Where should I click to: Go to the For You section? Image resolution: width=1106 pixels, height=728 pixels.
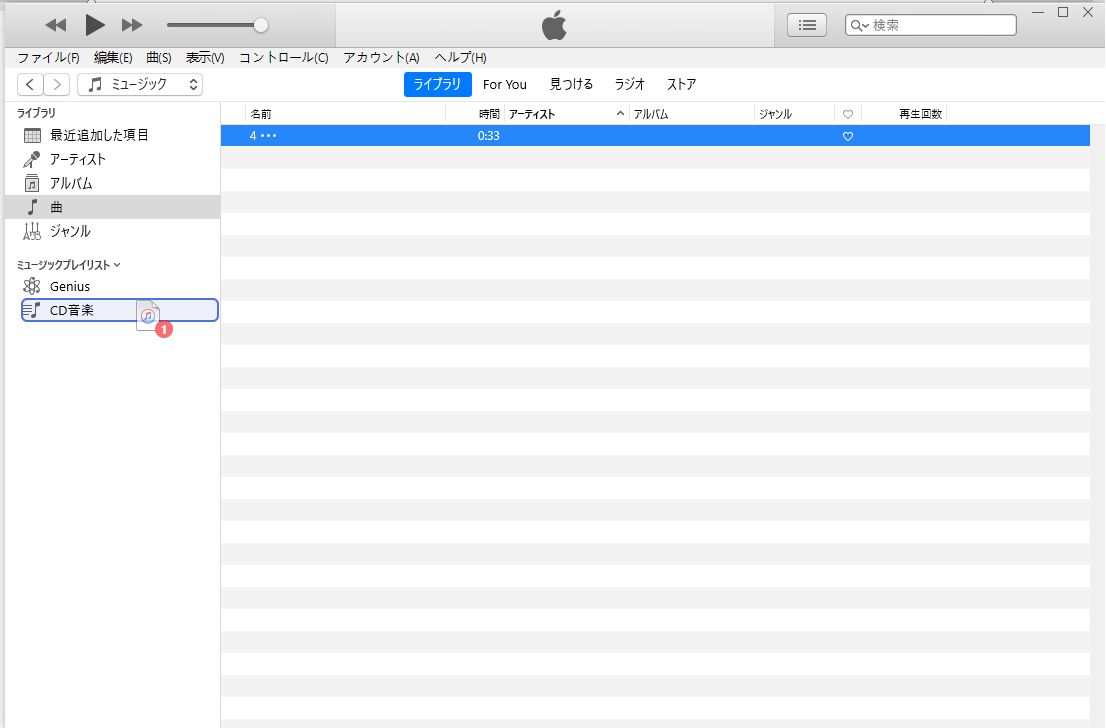pyautogui.click(x=505, y=84)
